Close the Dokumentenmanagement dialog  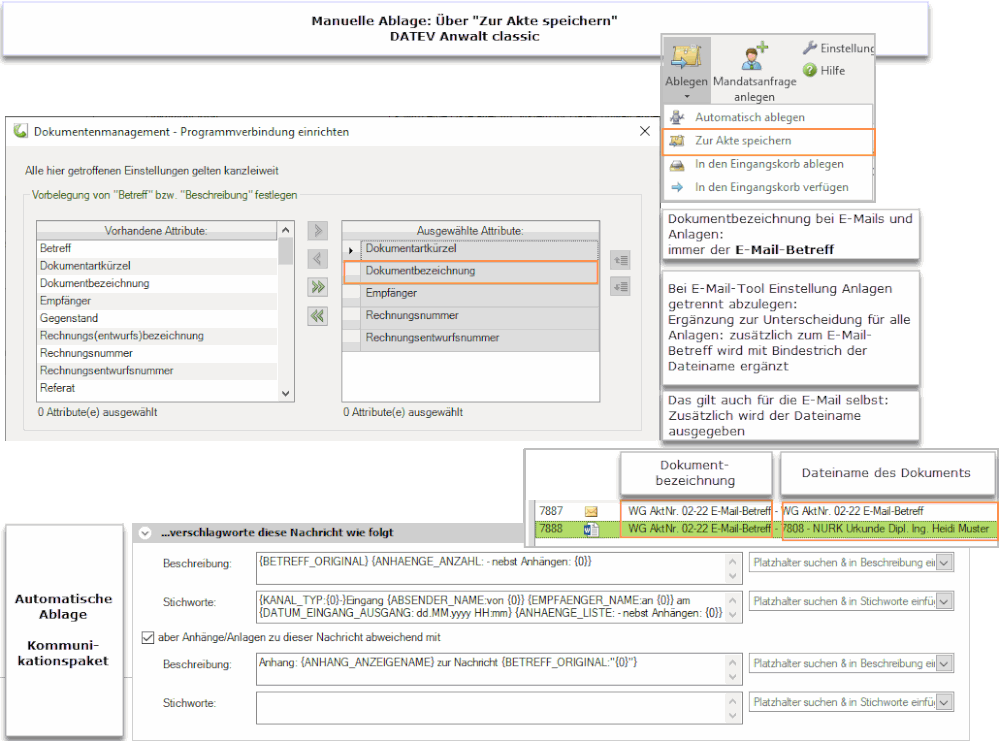tap(645, 131)
